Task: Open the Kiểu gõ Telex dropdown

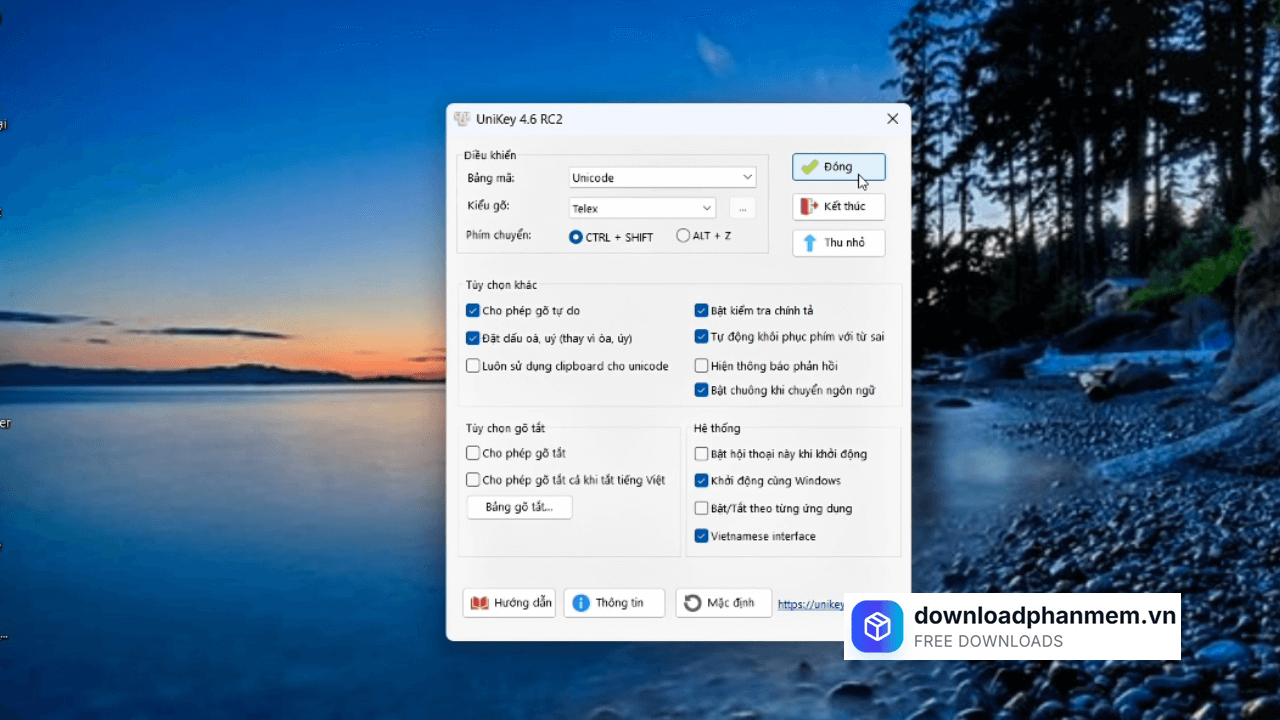Action: tap(706, 208)
